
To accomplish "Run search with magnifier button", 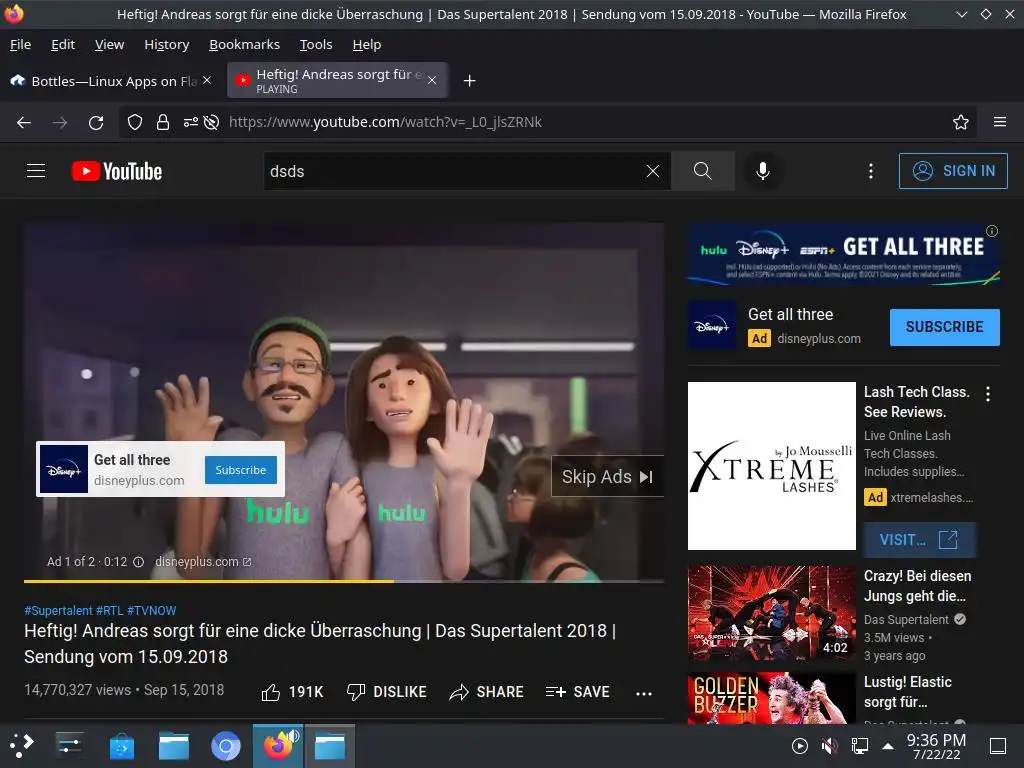I will [x=703, y=171].
